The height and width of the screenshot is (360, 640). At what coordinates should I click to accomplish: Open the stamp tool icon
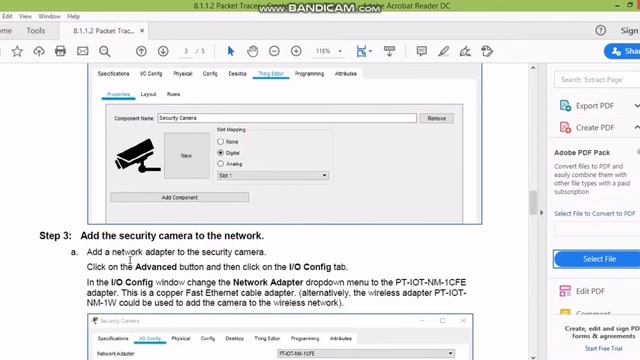point(487,51)
